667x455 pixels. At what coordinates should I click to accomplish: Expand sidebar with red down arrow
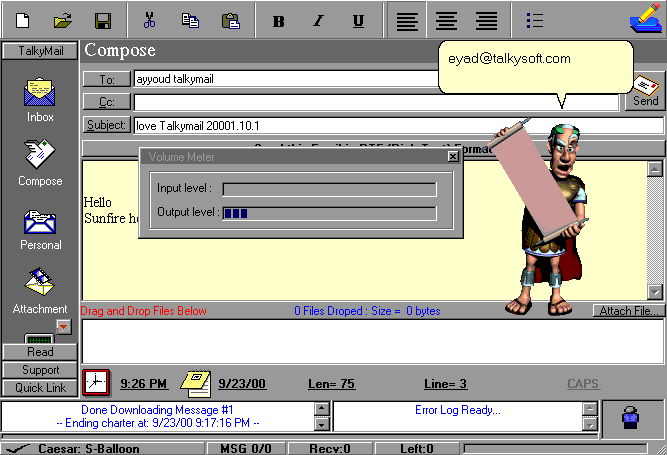click(x=64, y=327)
